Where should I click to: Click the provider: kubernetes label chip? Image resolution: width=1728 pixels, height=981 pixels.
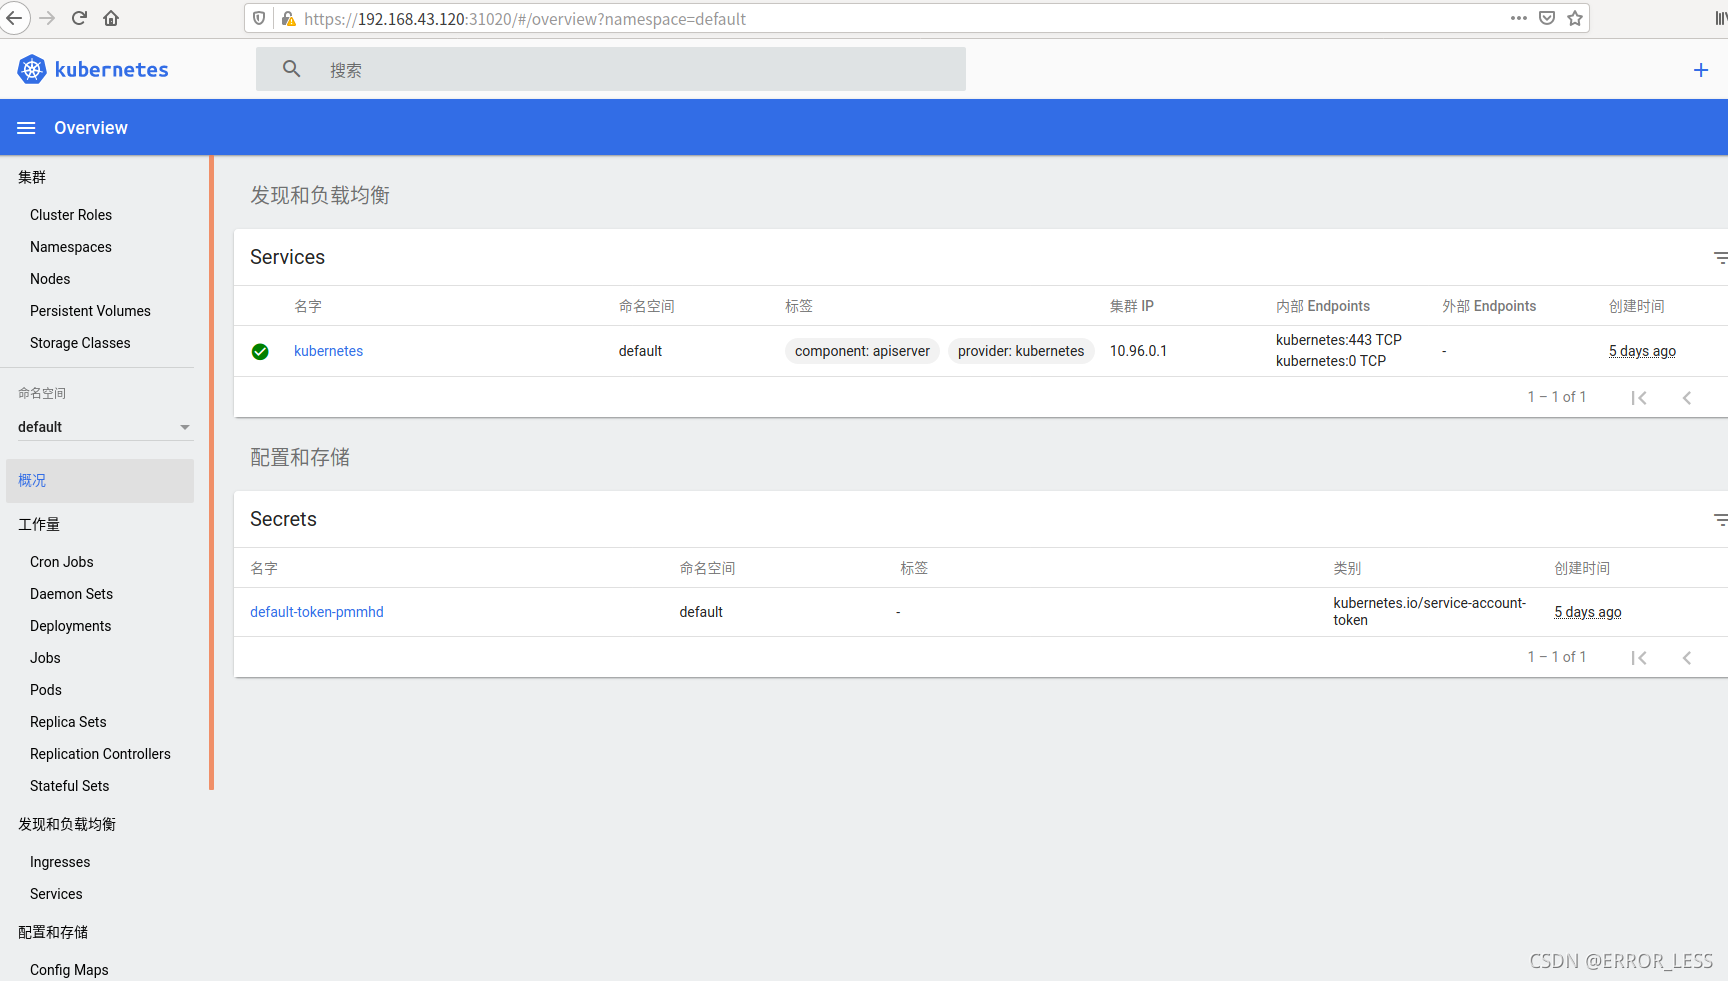[x=1021, y=351]
